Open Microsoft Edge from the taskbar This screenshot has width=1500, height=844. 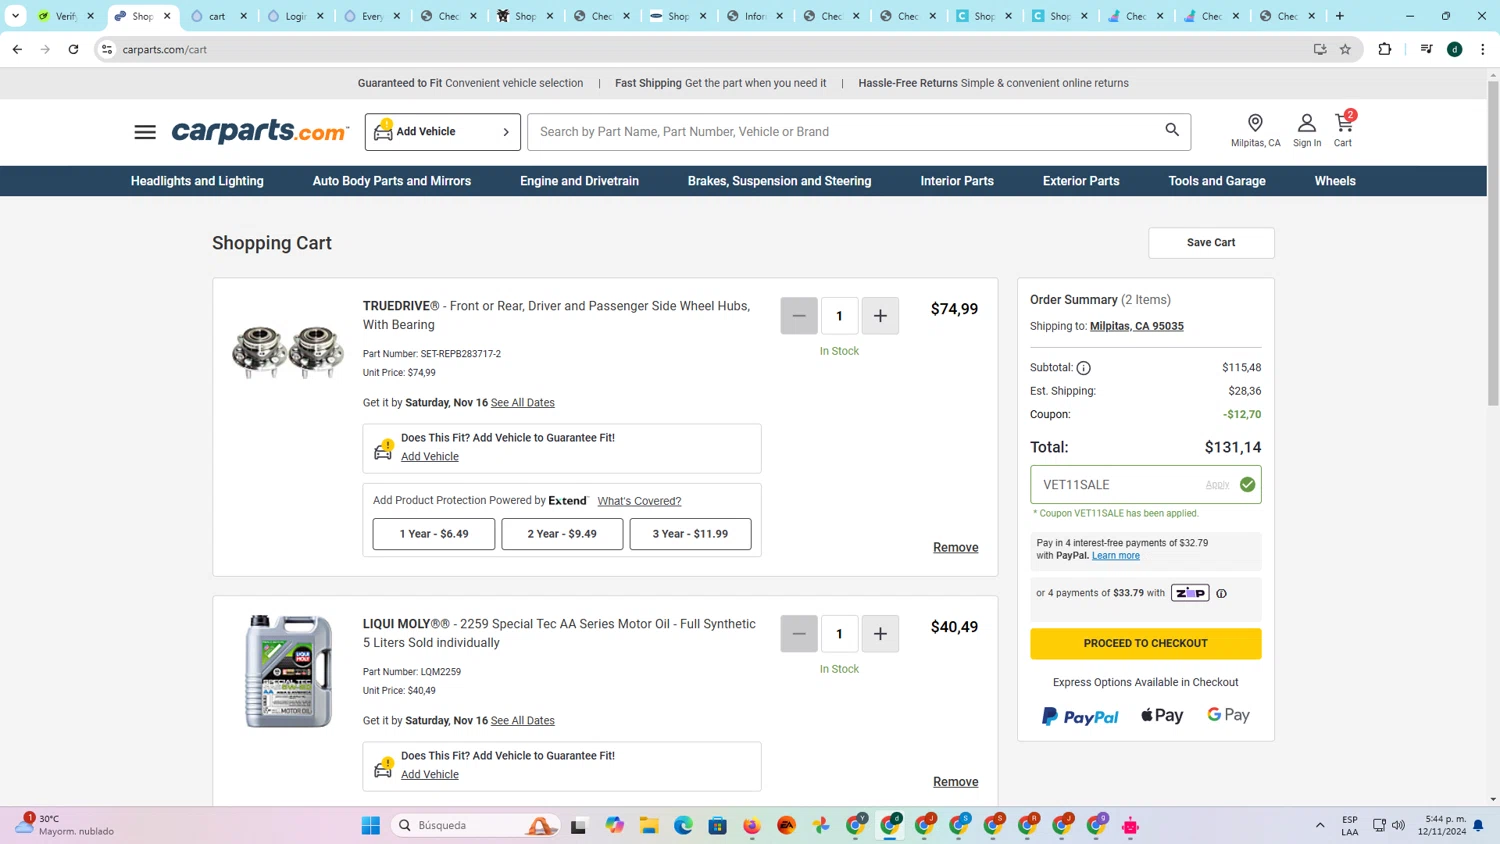683,825
